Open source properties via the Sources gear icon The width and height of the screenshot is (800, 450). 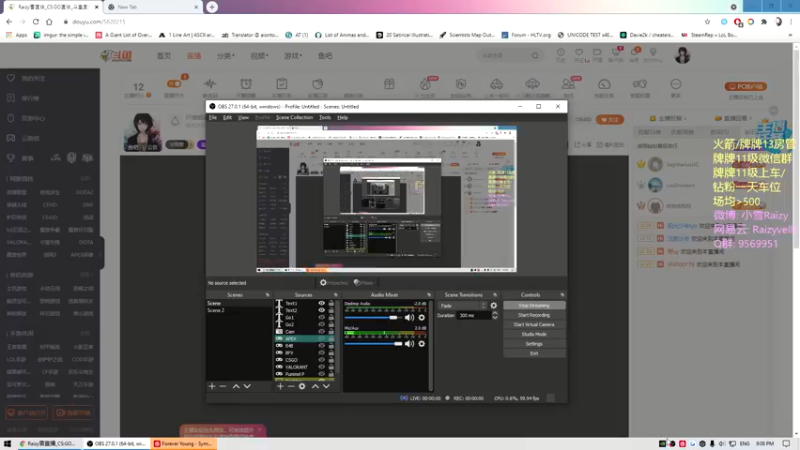302,386
